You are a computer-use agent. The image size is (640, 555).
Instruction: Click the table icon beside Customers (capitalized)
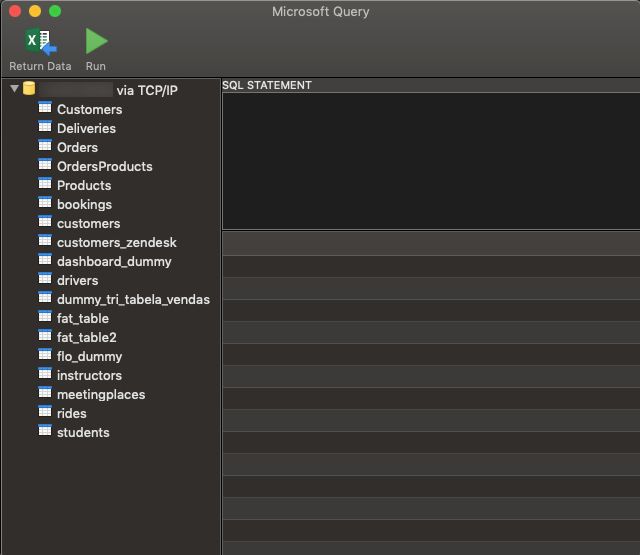pyautogui.click(x=45, y=107)
